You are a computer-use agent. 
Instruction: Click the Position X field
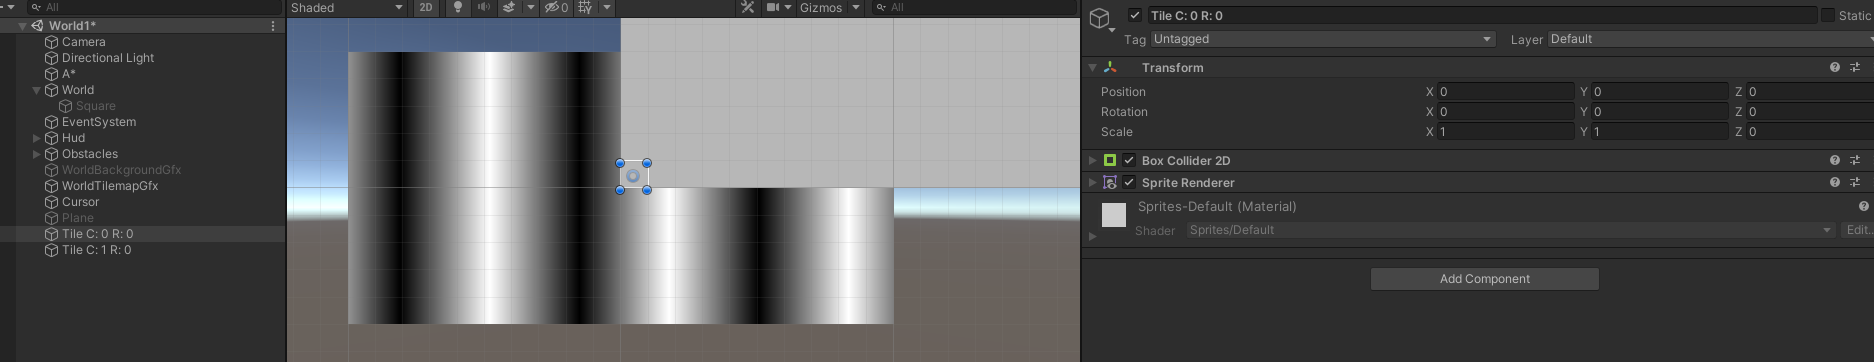coord(1505,91)
